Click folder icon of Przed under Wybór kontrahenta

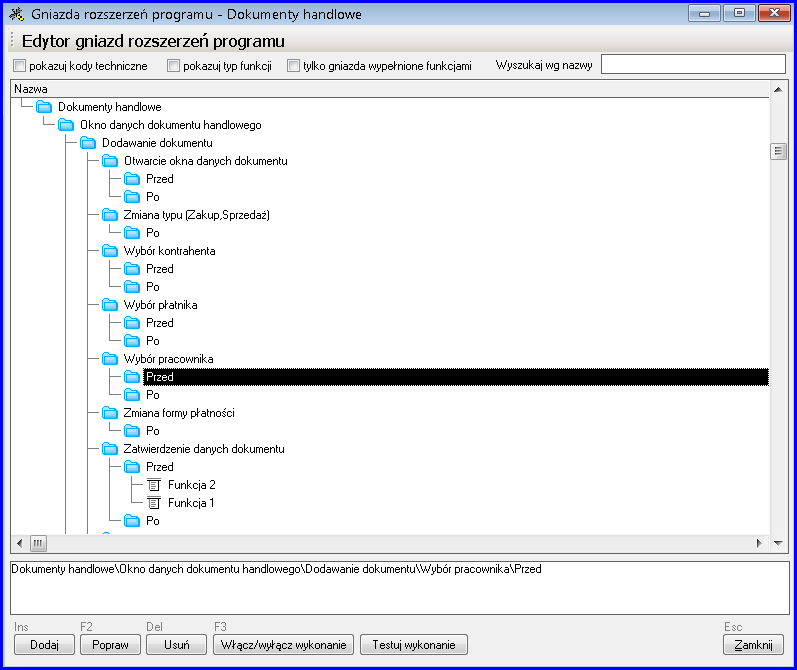point(132,268)
